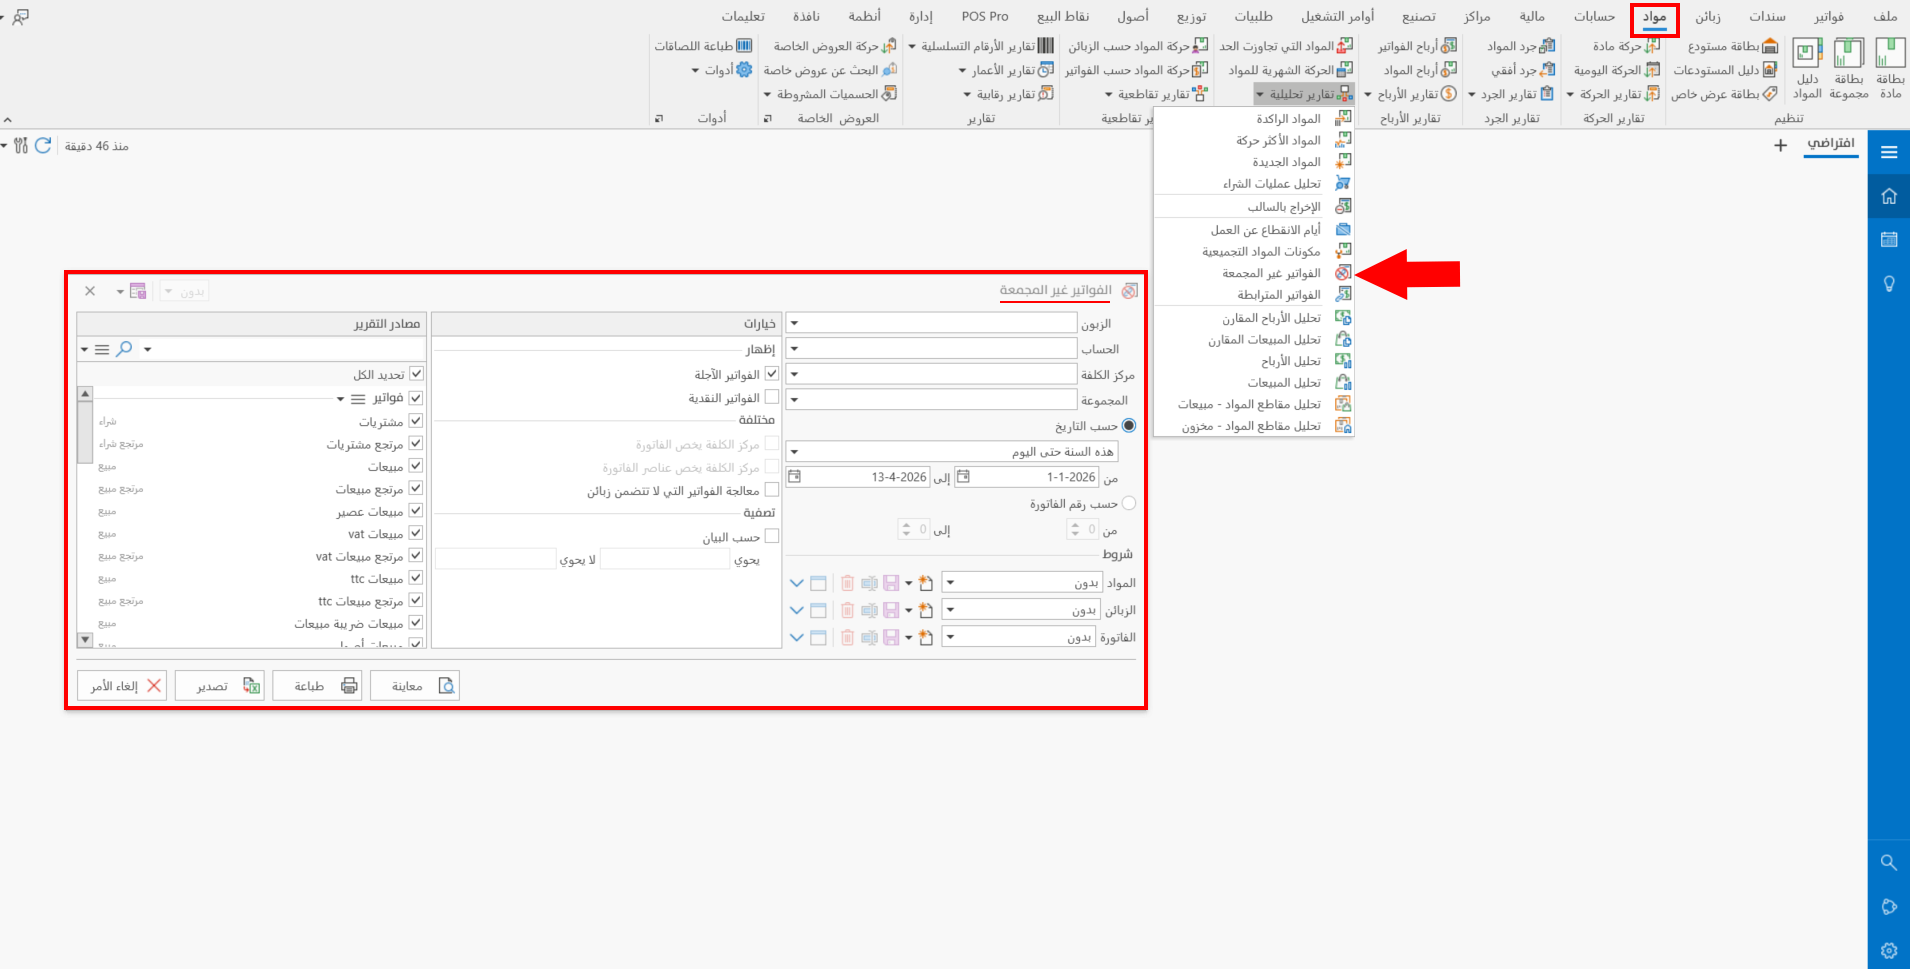Viewport: 1910px width, 969px height.
Task: Expand chevron at end of الزبائن condition row
Action: click(x=797, y=610)
